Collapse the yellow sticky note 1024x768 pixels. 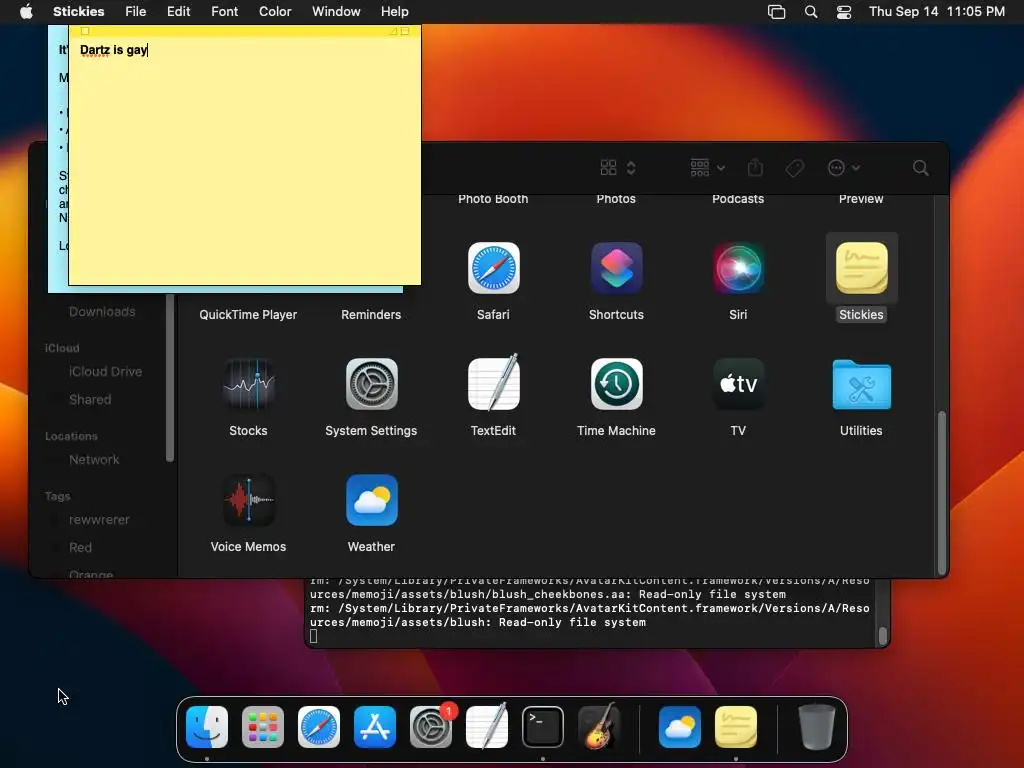pyautogui.click(x=405, y=31)
